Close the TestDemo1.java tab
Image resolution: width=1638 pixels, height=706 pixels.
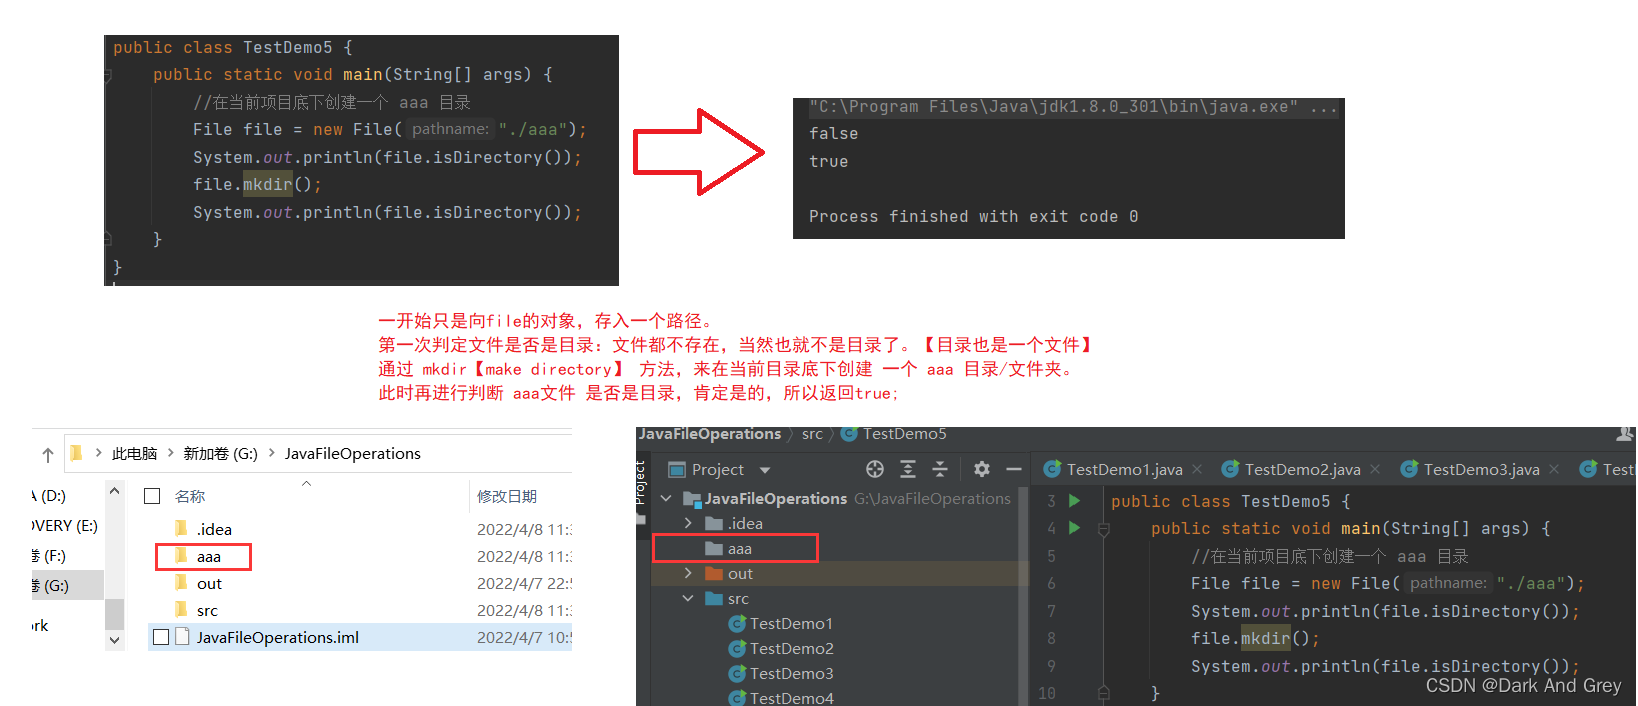(x=1197, y=469)
